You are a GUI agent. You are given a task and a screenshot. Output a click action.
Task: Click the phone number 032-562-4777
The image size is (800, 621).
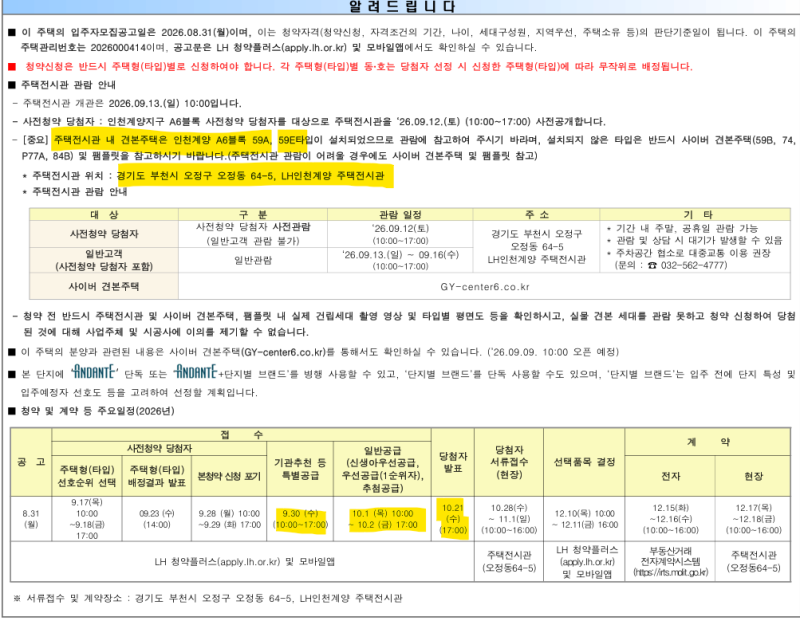[x=694, y=265]
